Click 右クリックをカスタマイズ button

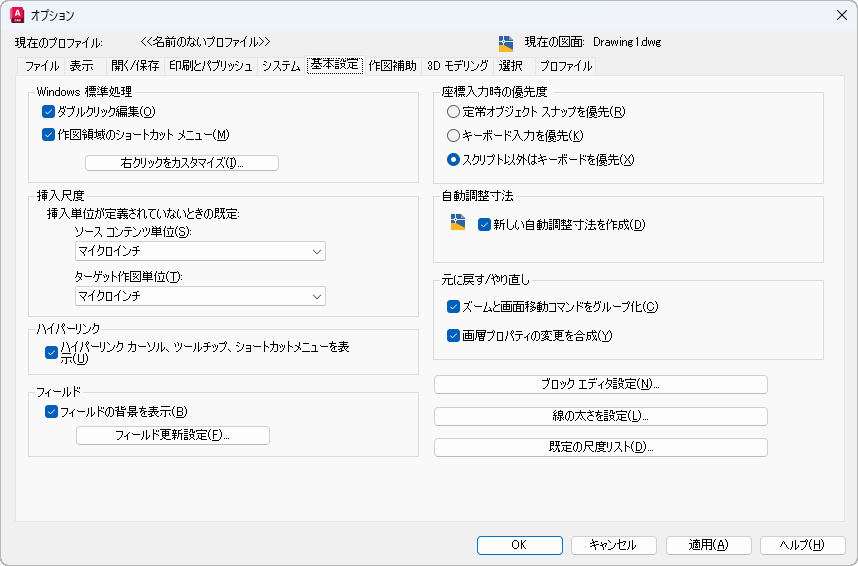(182, 163)
